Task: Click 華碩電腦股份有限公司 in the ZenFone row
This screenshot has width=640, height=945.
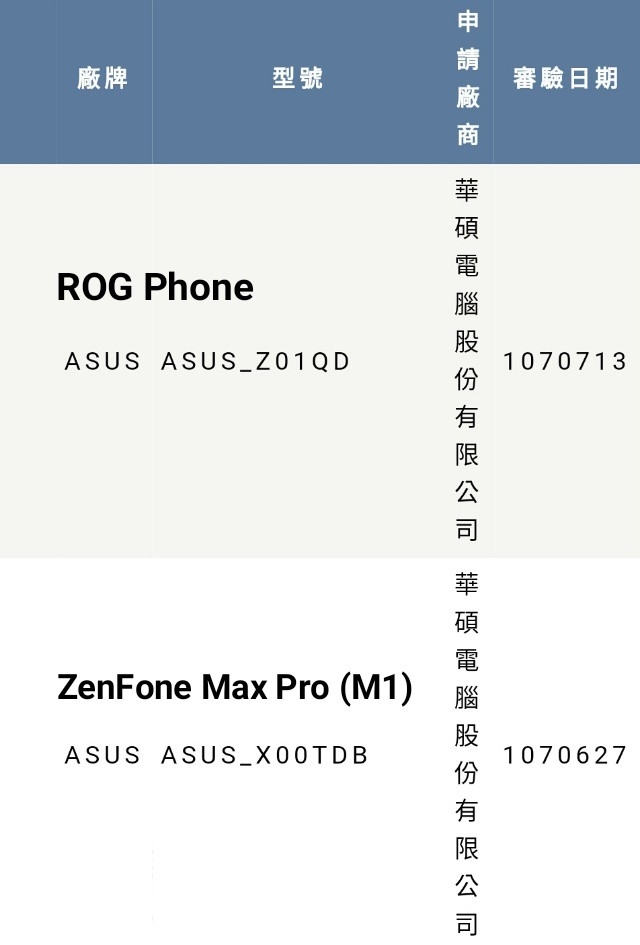Action: pos(467,753)
